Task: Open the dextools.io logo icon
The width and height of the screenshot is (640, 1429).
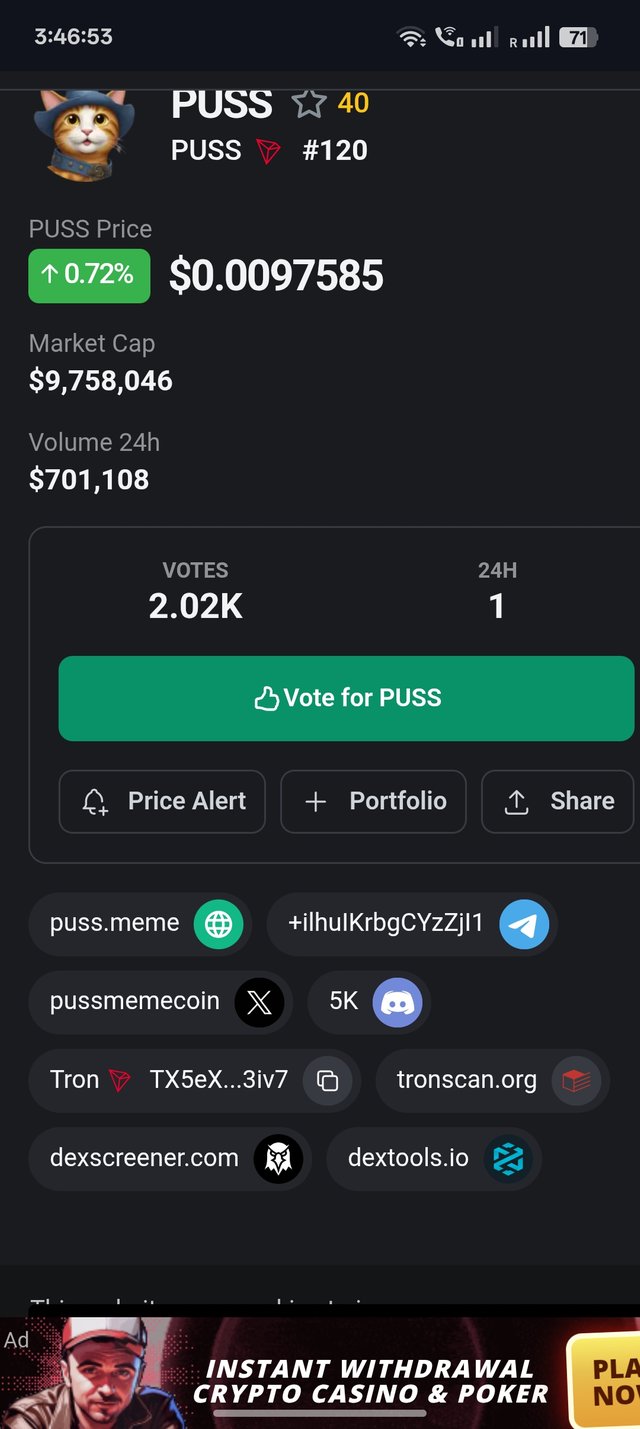Action: point(508,1159)
